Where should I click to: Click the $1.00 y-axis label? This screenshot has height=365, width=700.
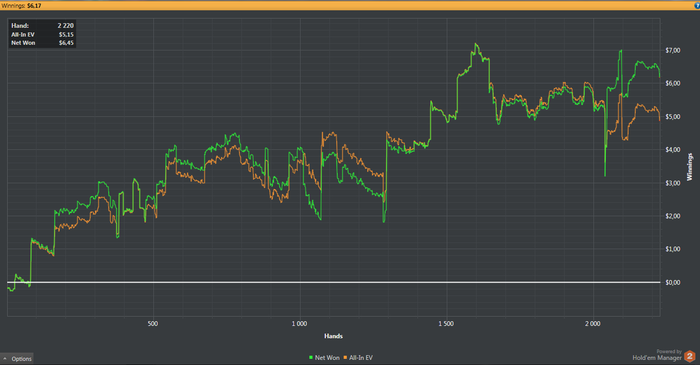pos(673,249)
